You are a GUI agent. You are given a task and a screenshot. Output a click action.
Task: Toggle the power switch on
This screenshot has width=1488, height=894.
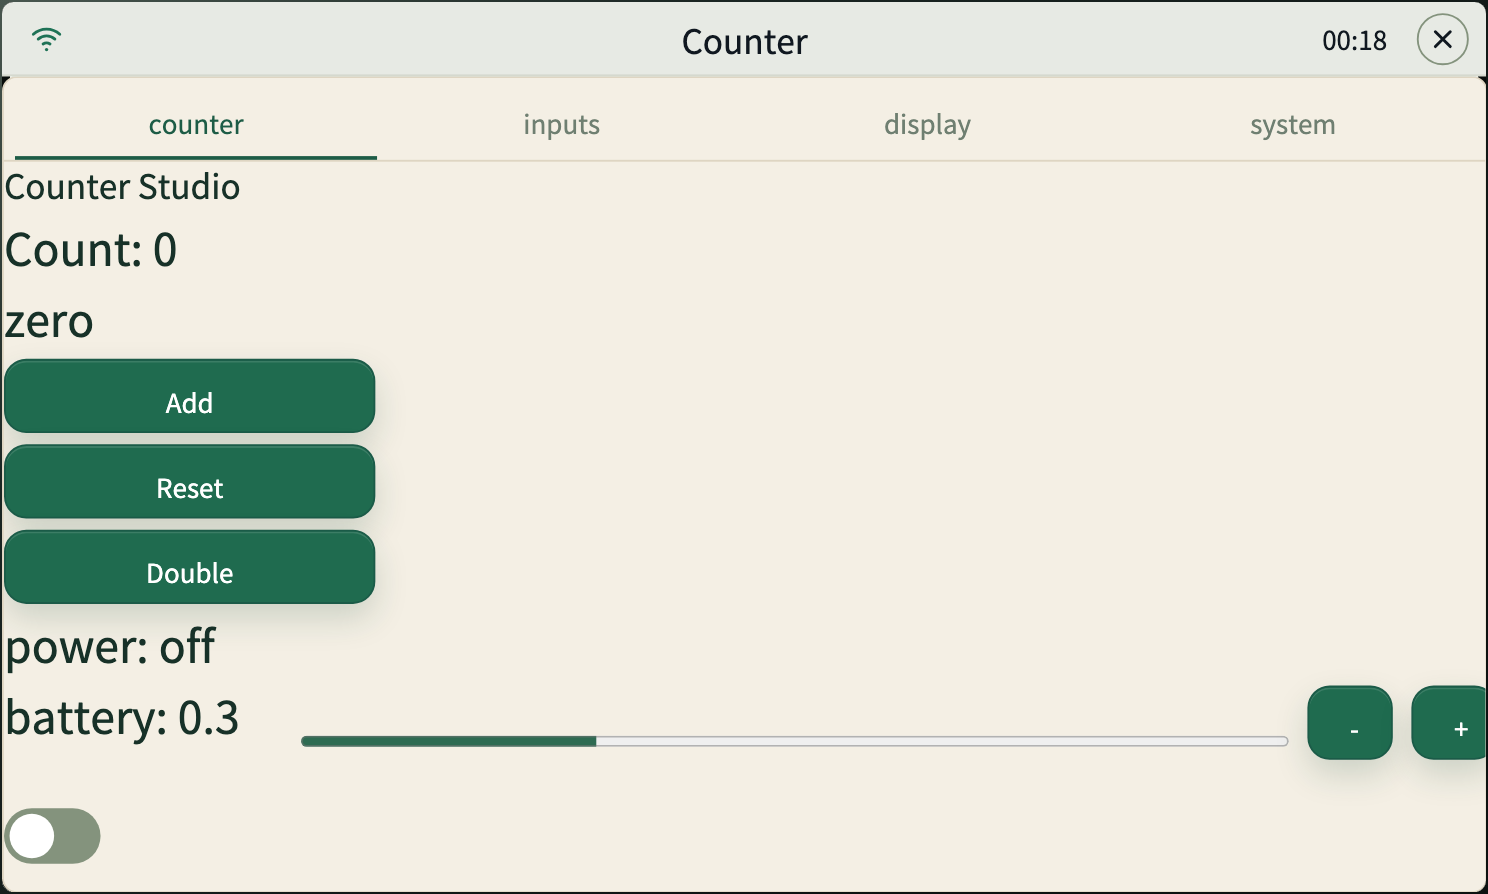coord(53,836)
